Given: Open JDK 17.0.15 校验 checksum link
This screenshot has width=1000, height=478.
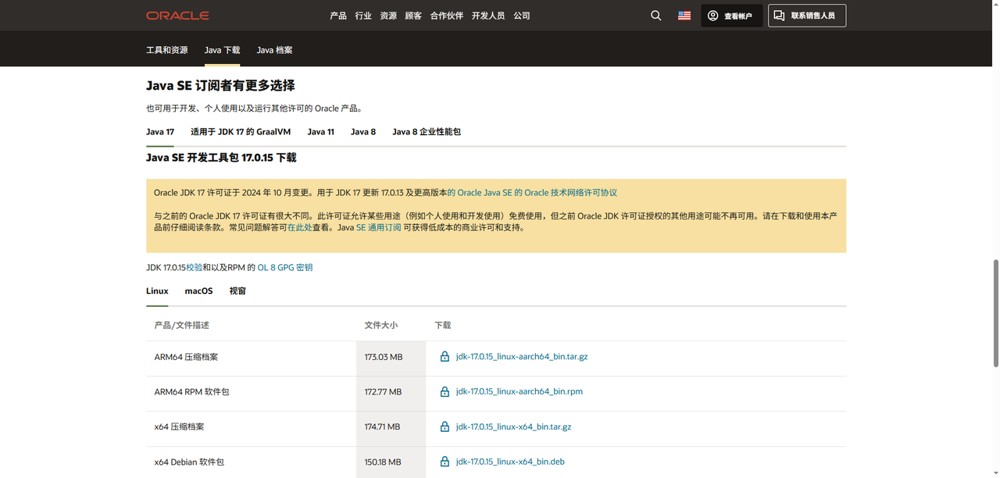Looking at the screenshot, I should coord(194,268).
